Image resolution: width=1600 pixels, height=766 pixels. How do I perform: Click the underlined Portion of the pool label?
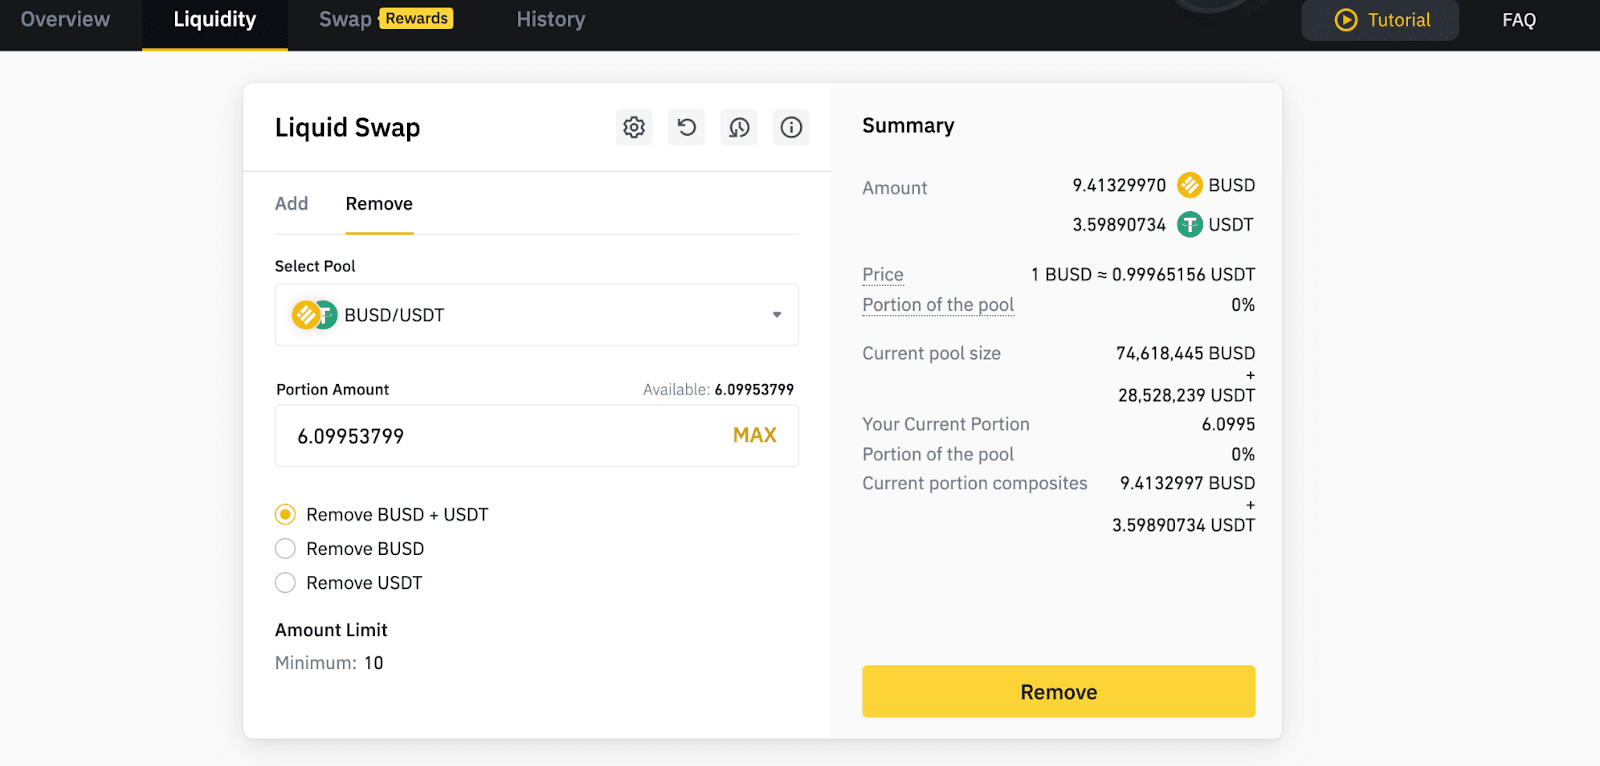(938, 304)
